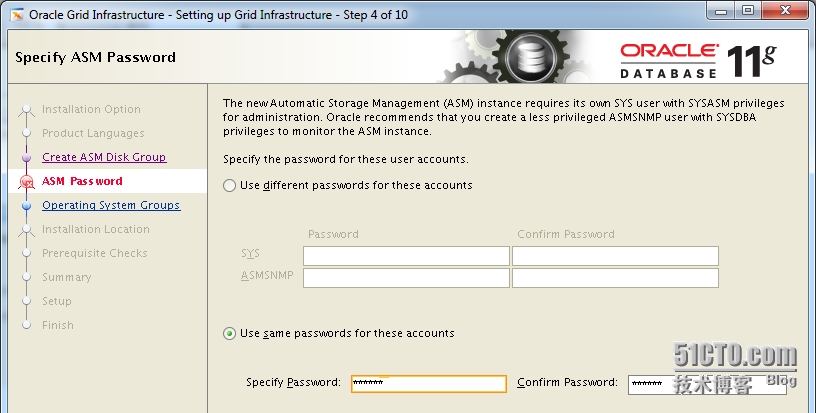Screen dimensions: 816x413
Task: Go to Operating System Groups step
Action: click(111, 205)
